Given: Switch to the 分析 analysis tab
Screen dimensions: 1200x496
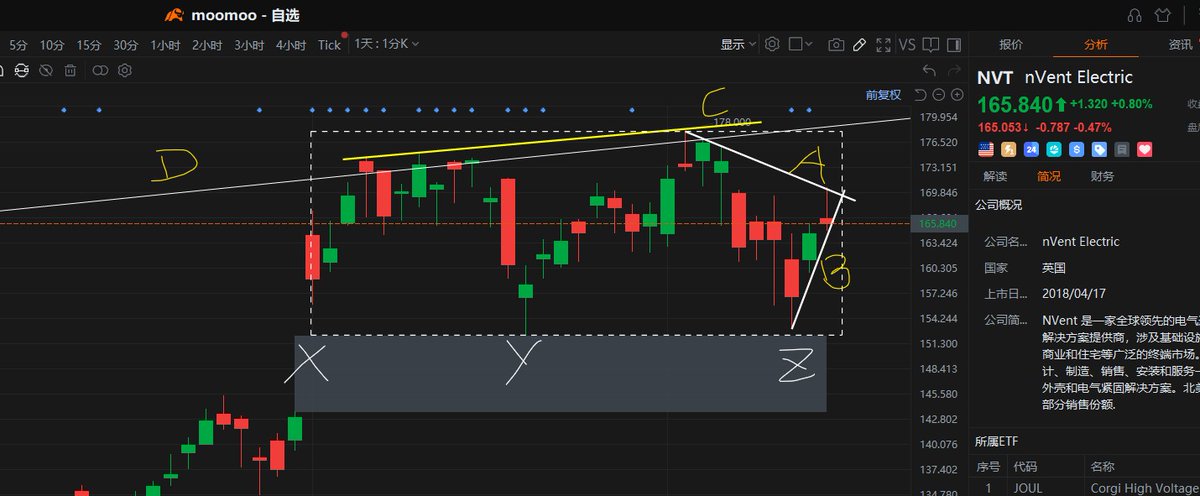Looking at the screenshot, I should pos(1096,44).
